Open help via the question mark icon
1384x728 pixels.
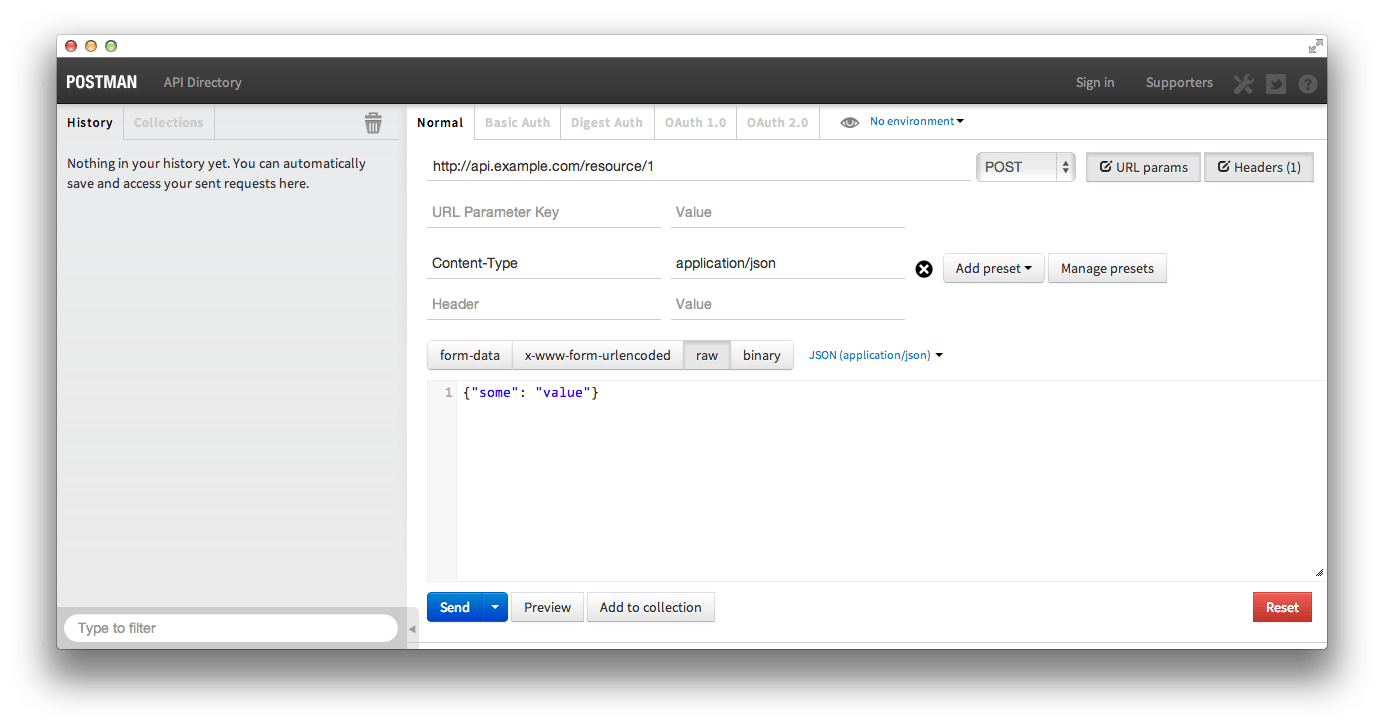coord(1308,83)
